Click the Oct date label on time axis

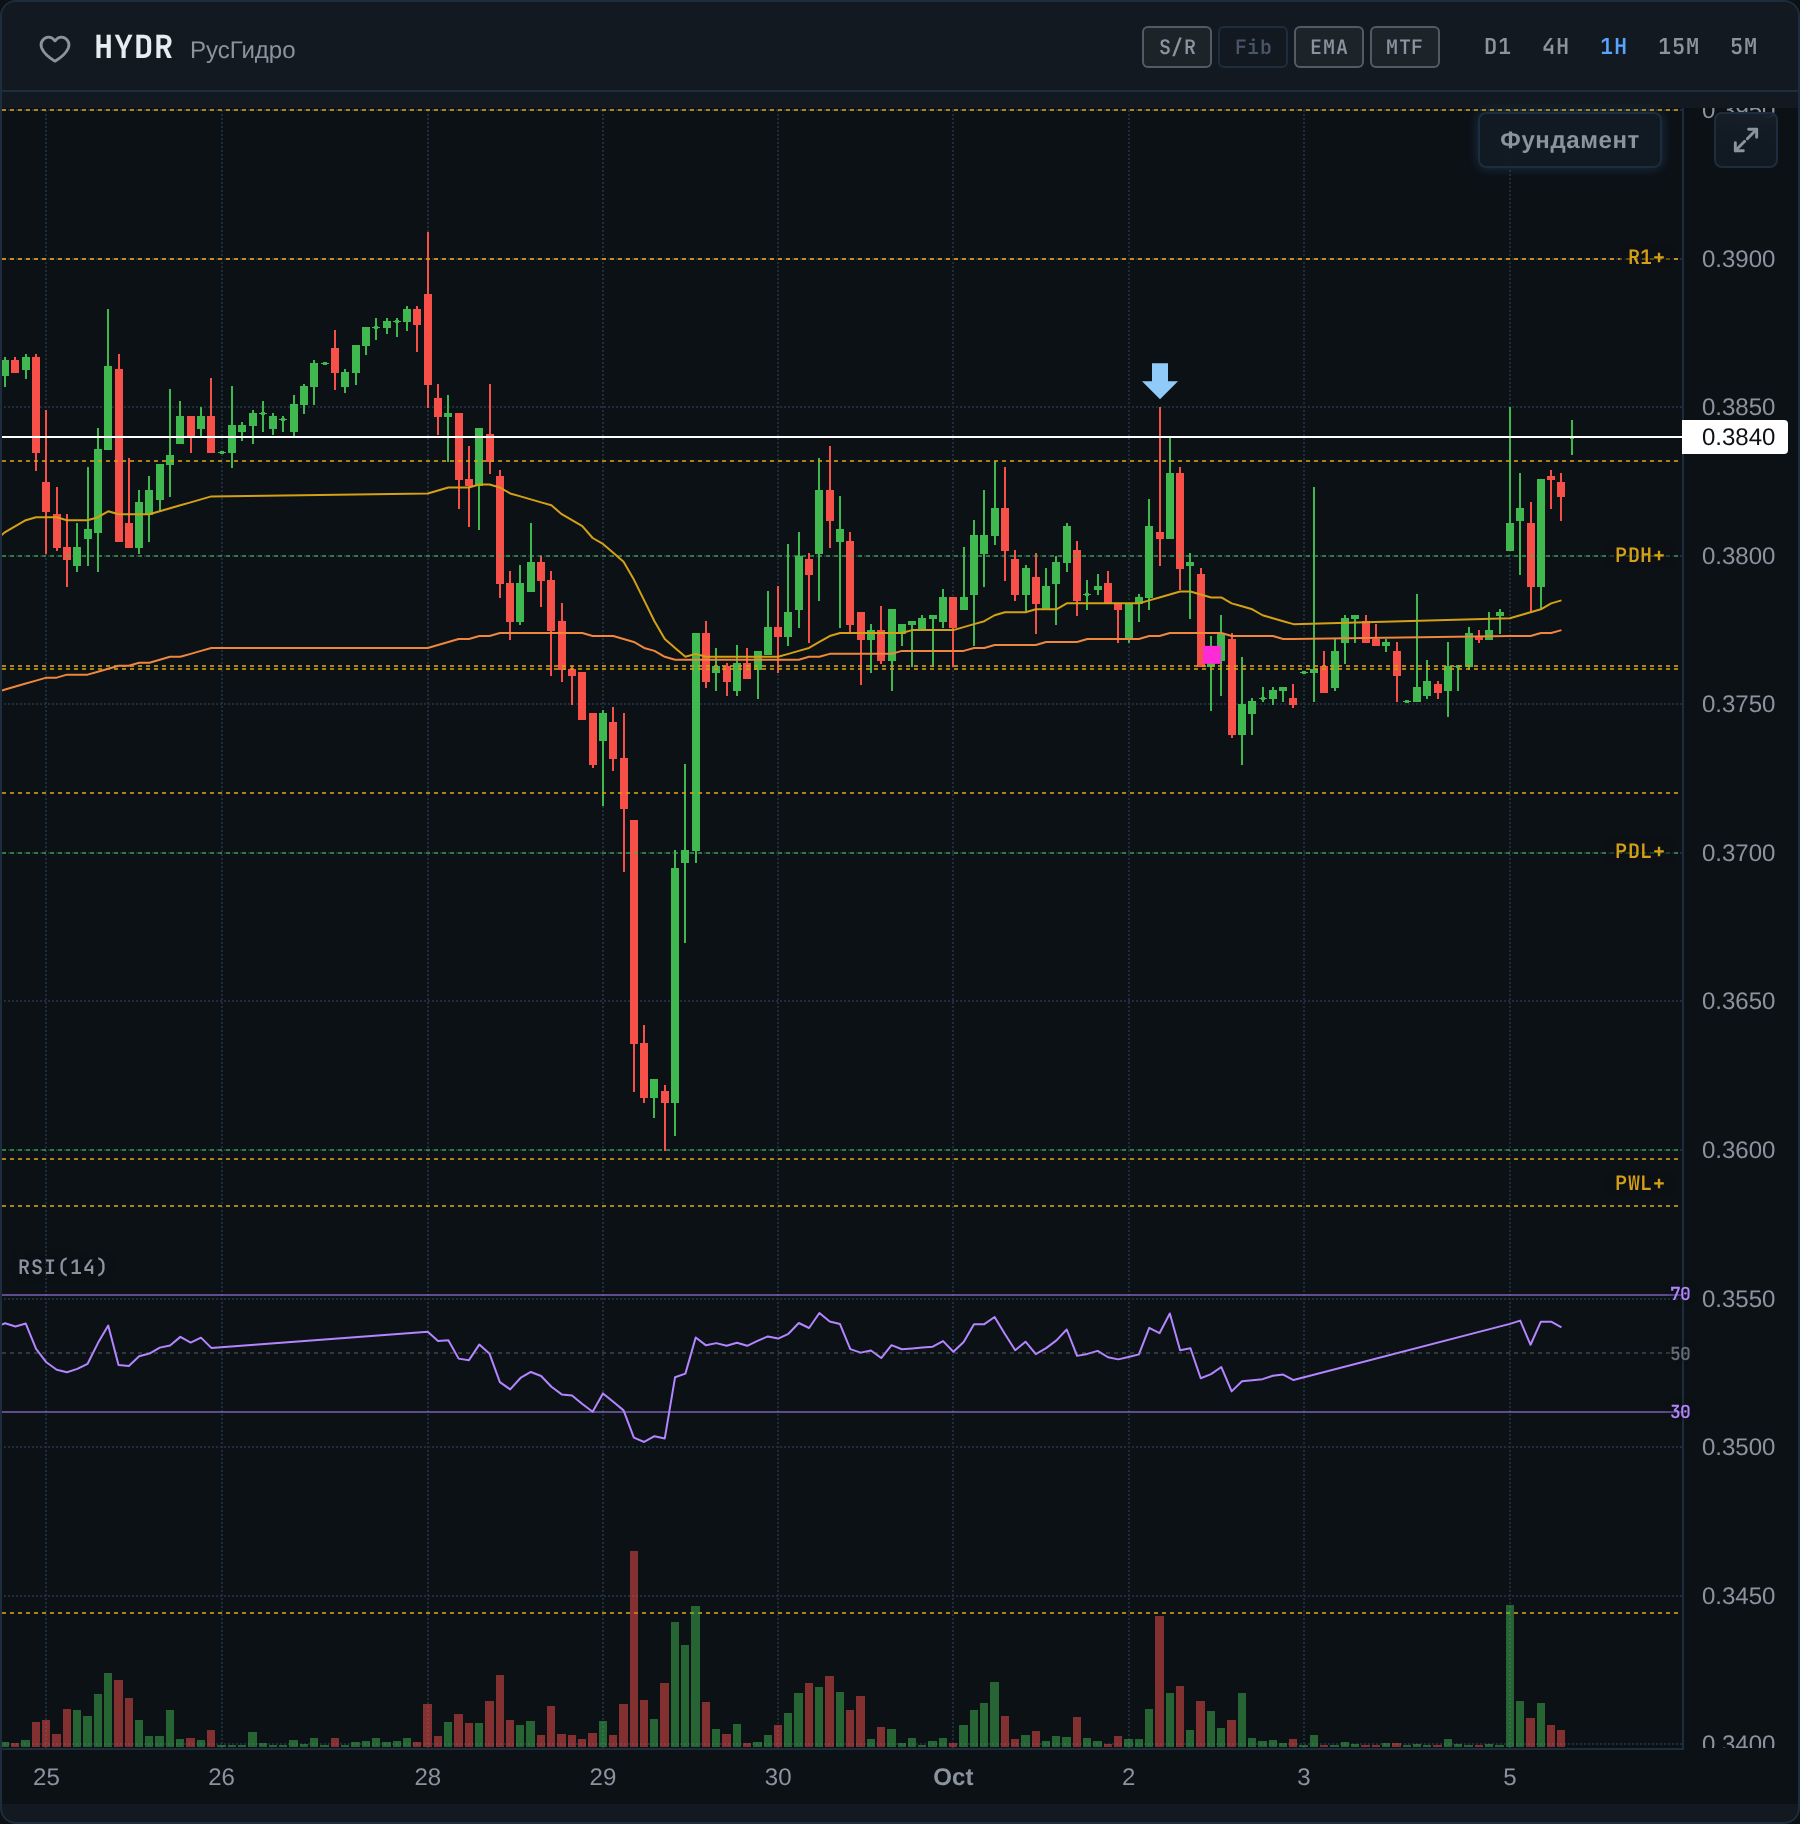pos(953,1777)
